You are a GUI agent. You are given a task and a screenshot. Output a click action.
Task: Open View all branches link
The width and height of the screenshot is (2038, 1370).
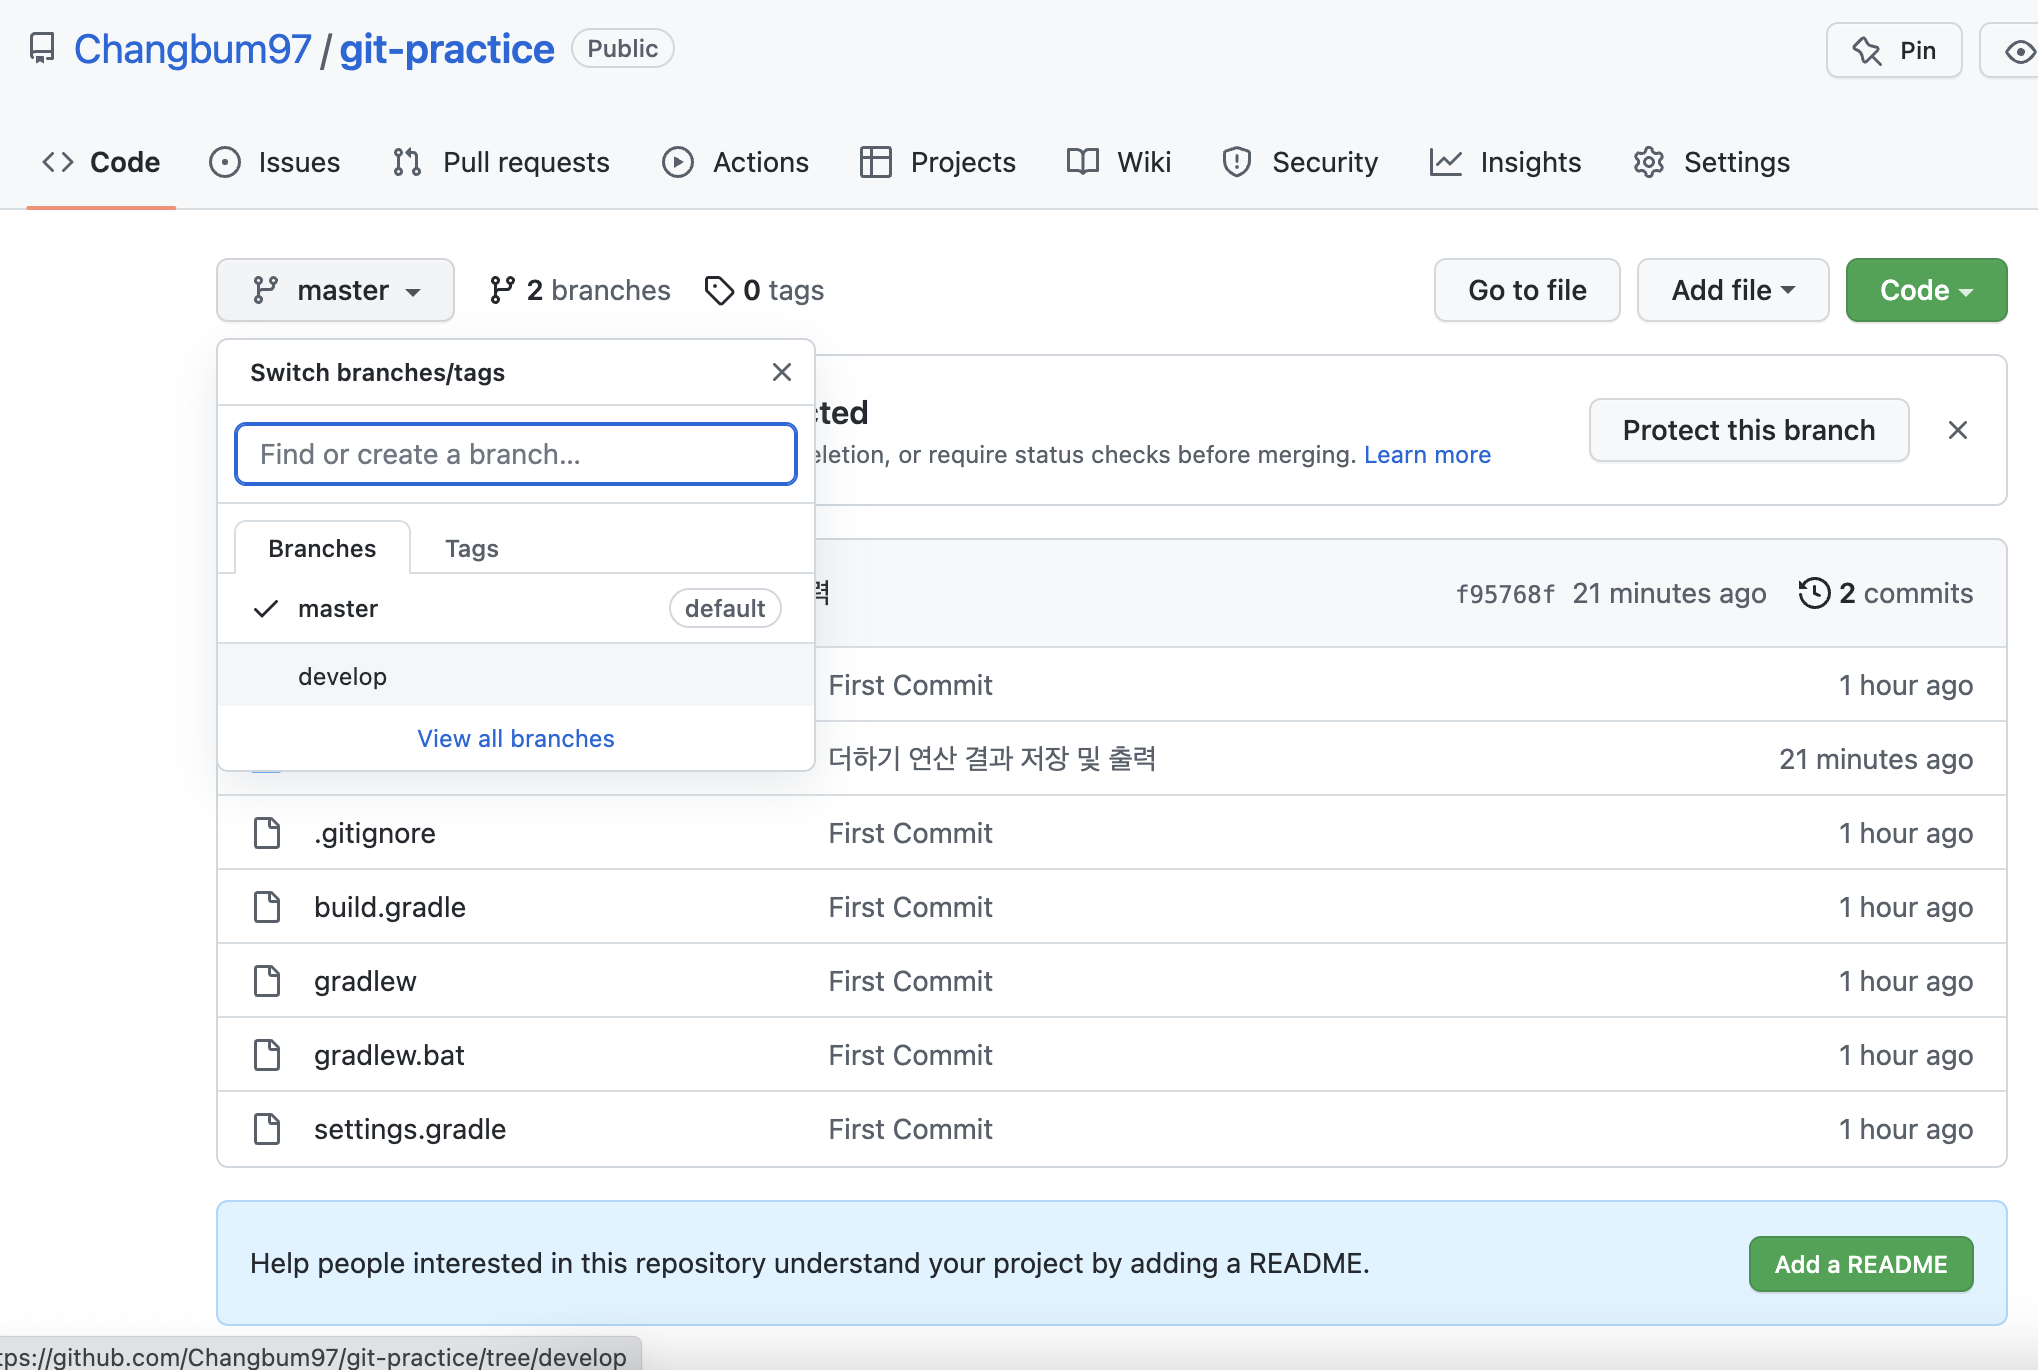point(515,739)
